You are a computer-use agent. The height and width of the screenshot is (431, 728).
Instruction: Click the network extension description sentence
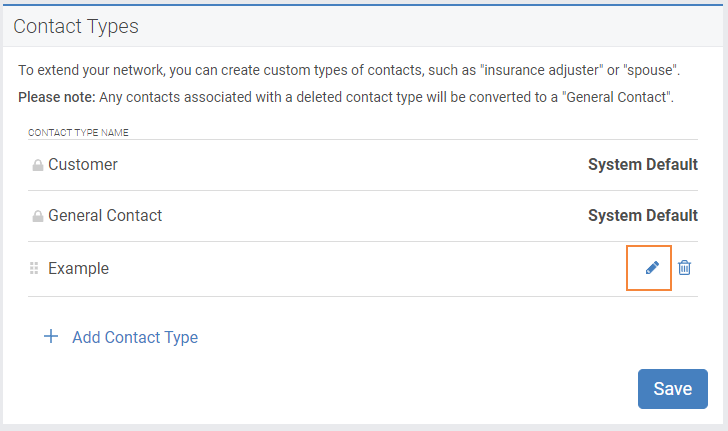pos(349,70)
